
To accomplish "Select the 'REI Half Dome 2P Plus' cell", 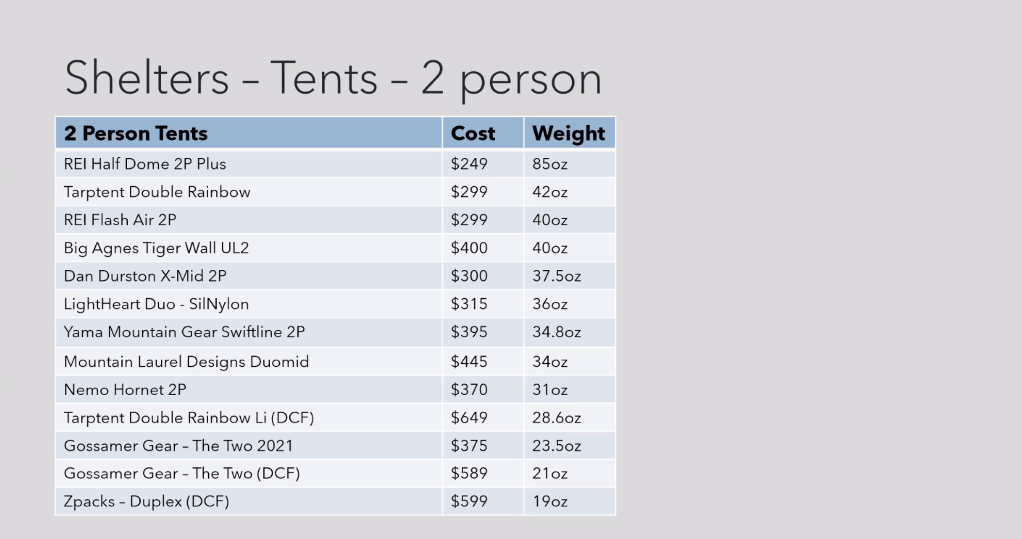I will [145, 164].
